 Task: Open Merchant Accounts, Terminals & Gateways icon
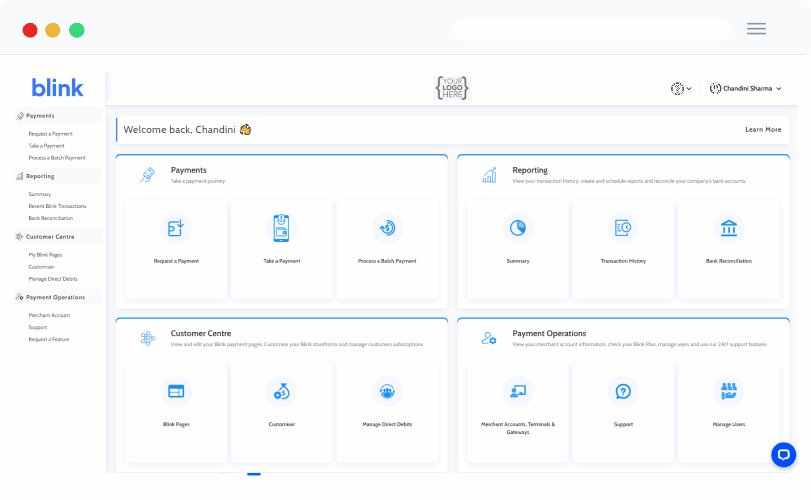518,391
